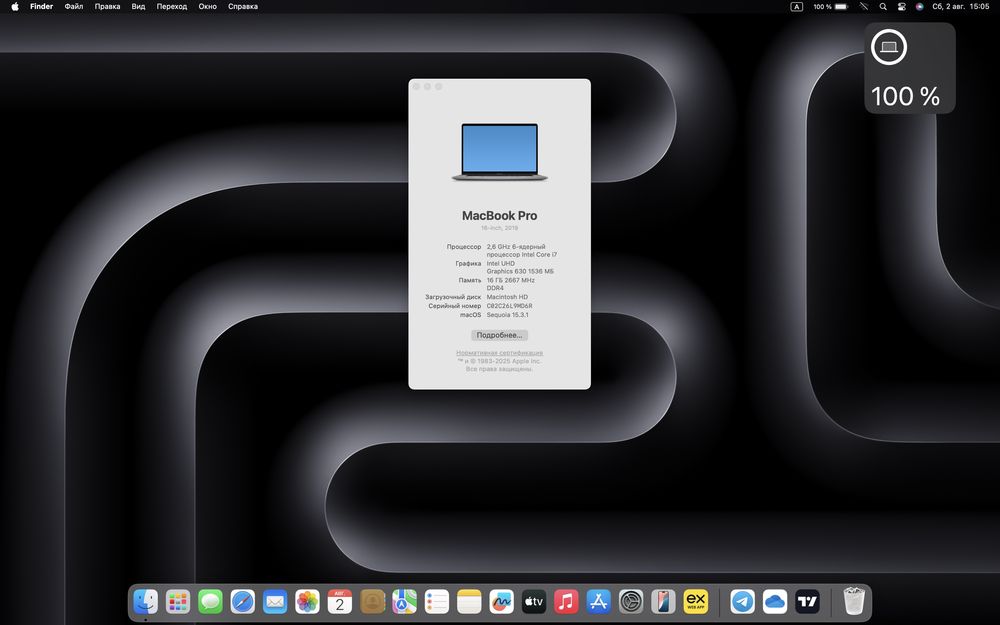The height and width of the screenshot is (625, 1000).
Task: Open the Trash in the Dock
Action: click(x=854, y=601)
